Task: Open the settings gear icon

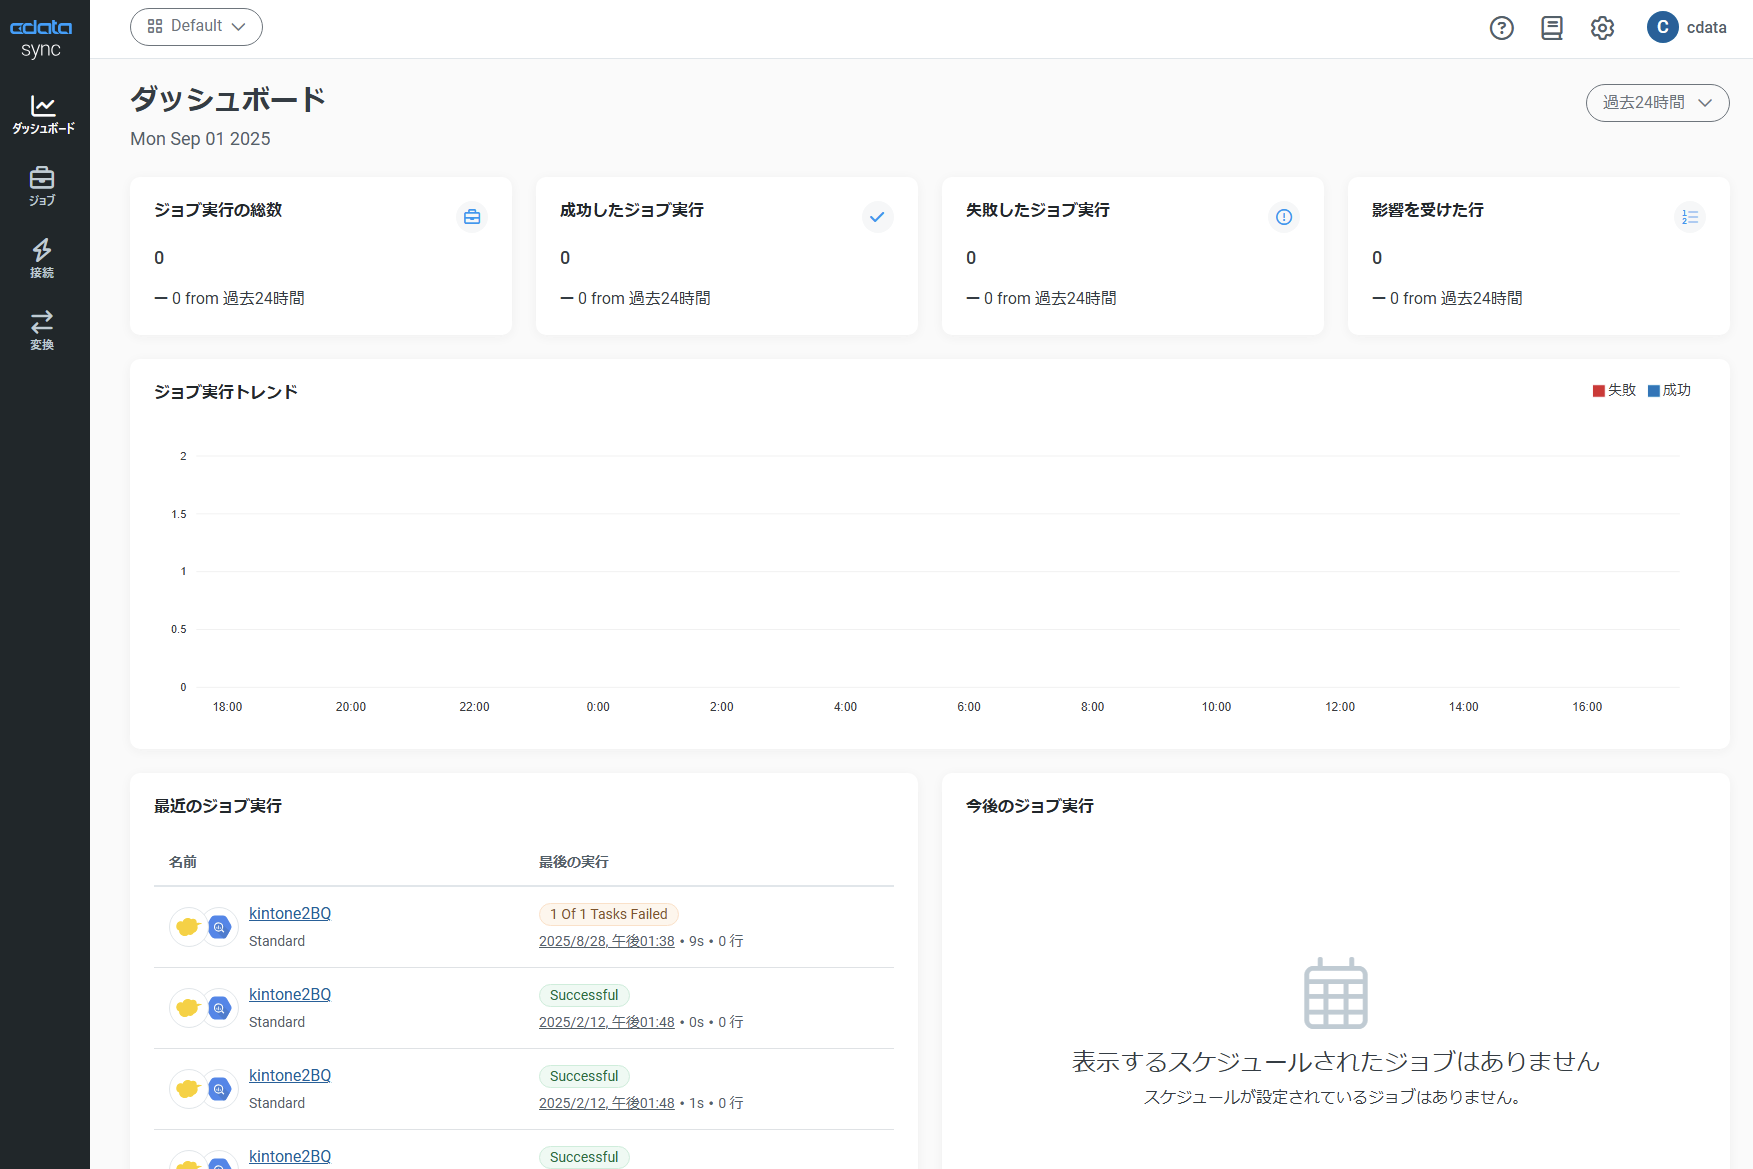Action: pyautogui.click(x=1602, y=28)
